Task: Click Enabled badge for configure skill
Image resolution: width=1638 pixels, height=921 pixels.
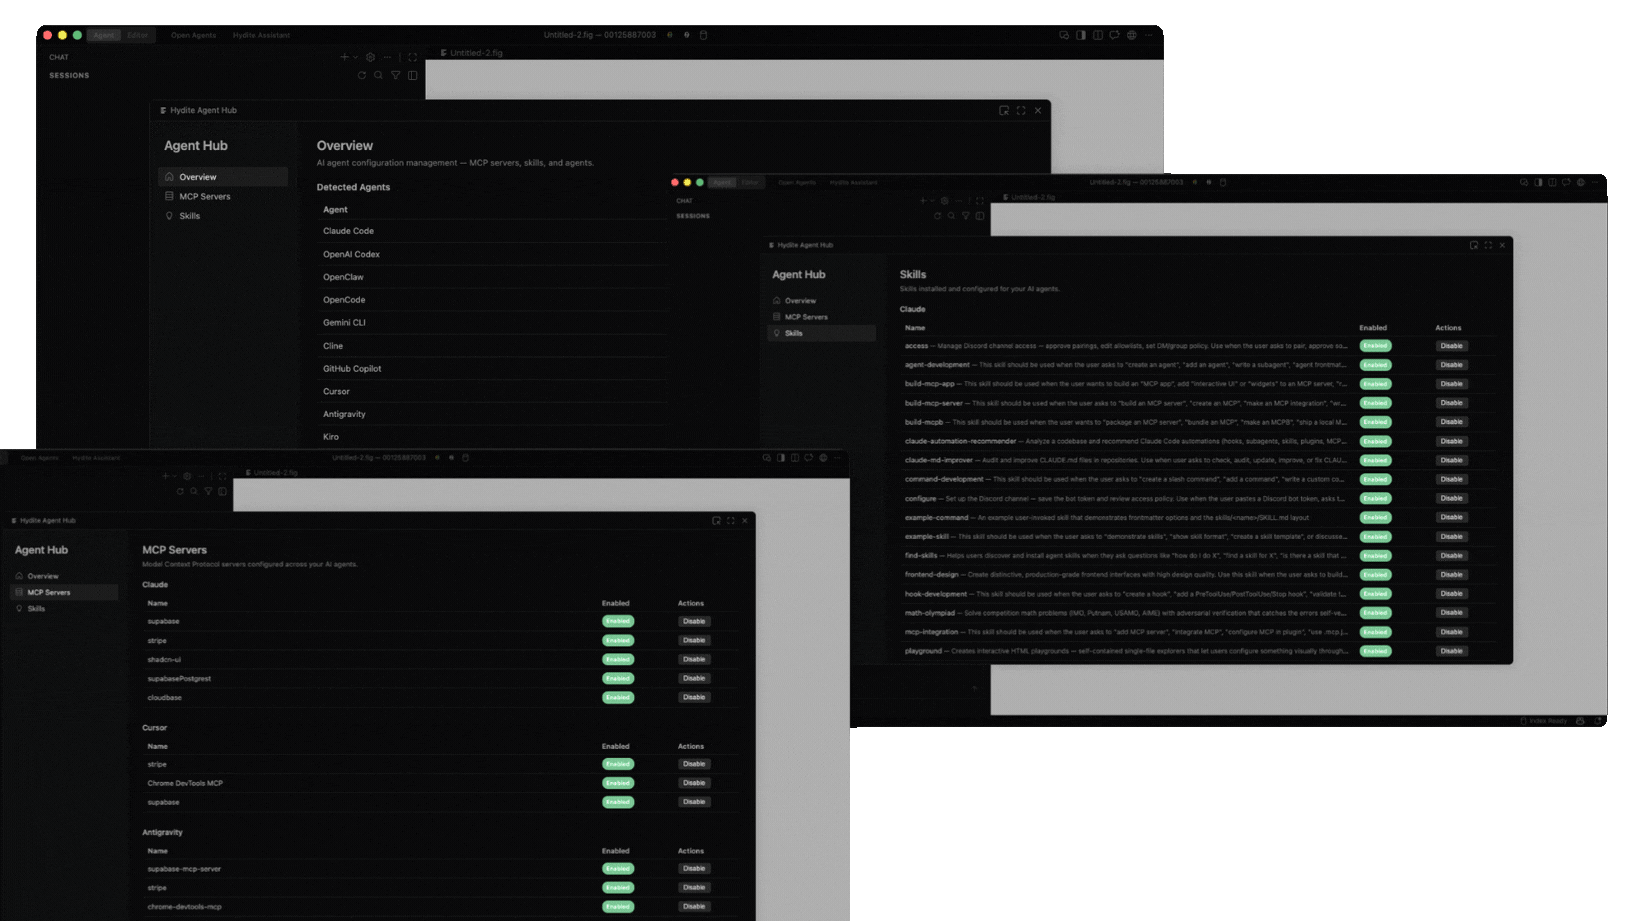Action: [1375, 499]
